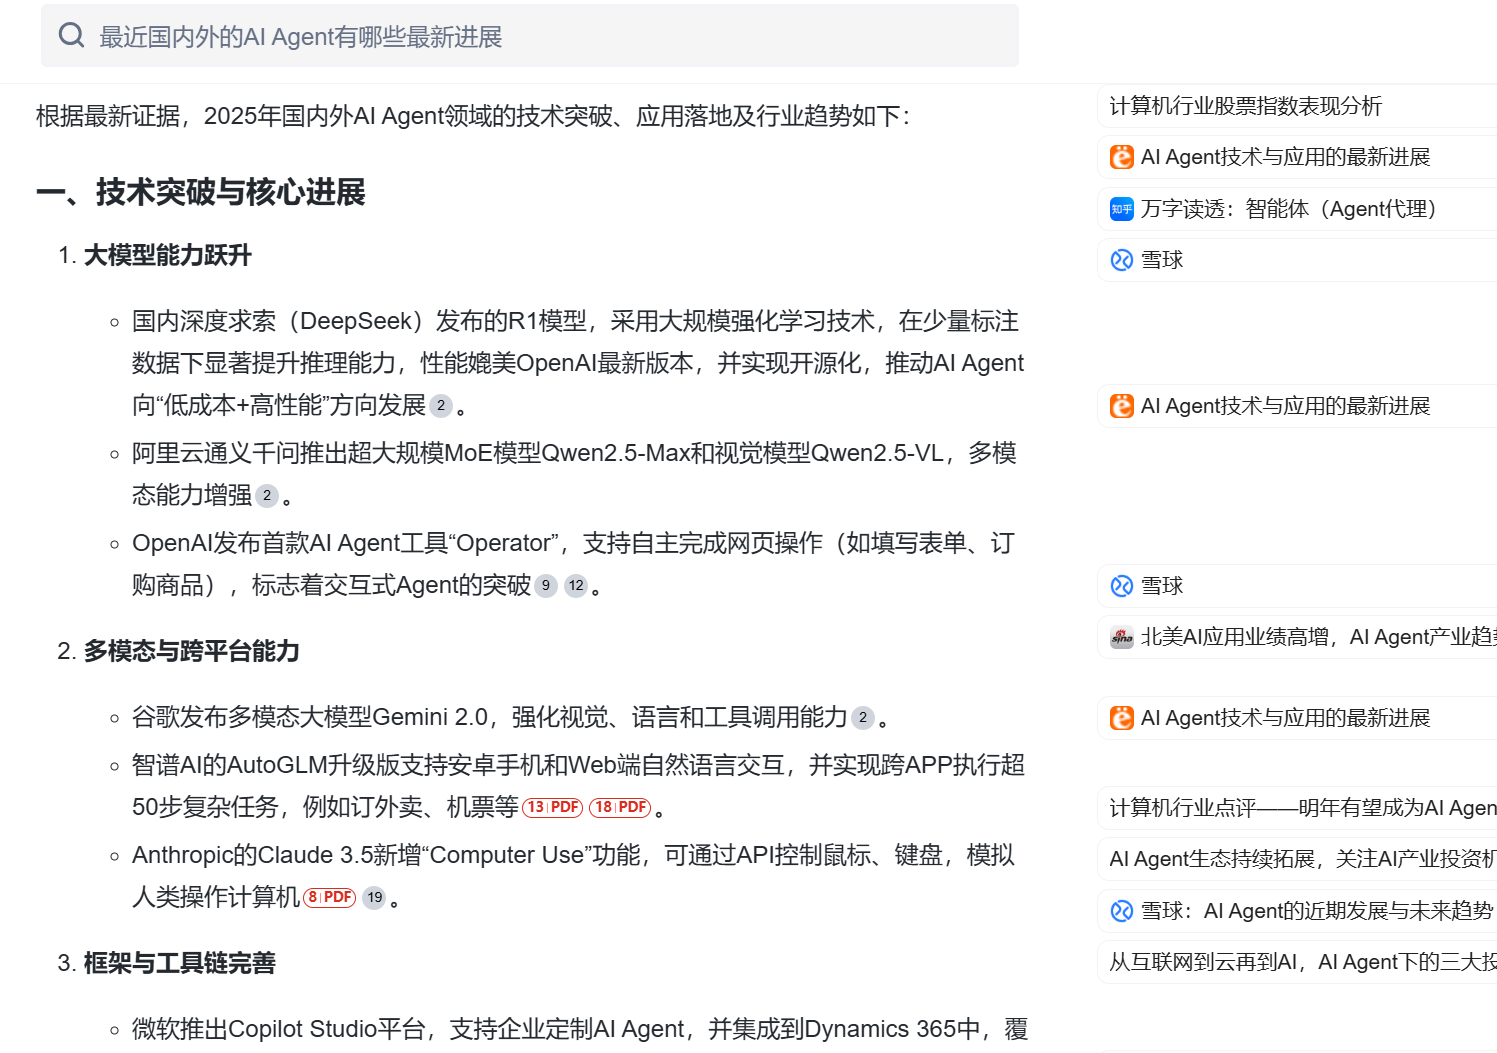Click the Xueqiu icon on the lower plain 雪球 card

coord(1122,586)
